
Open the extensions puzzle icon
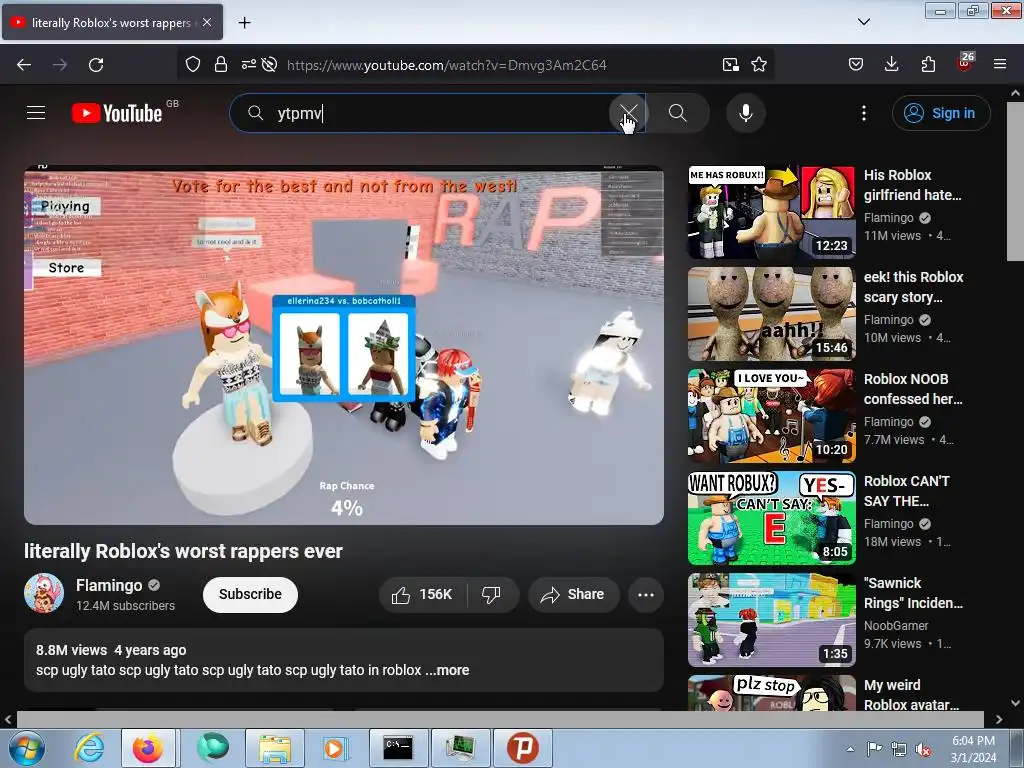coord(928,64)
